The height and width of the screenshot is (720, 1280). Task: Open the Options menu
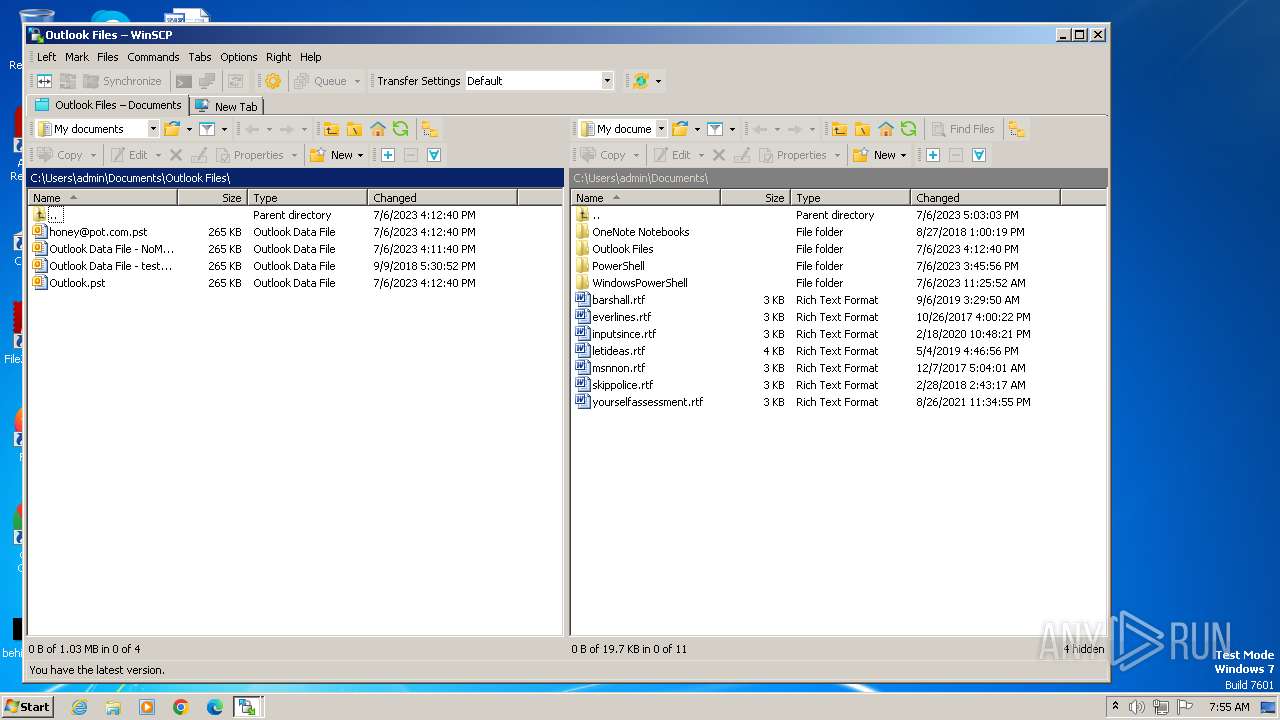pyautogui.click(x=239, y=57)
